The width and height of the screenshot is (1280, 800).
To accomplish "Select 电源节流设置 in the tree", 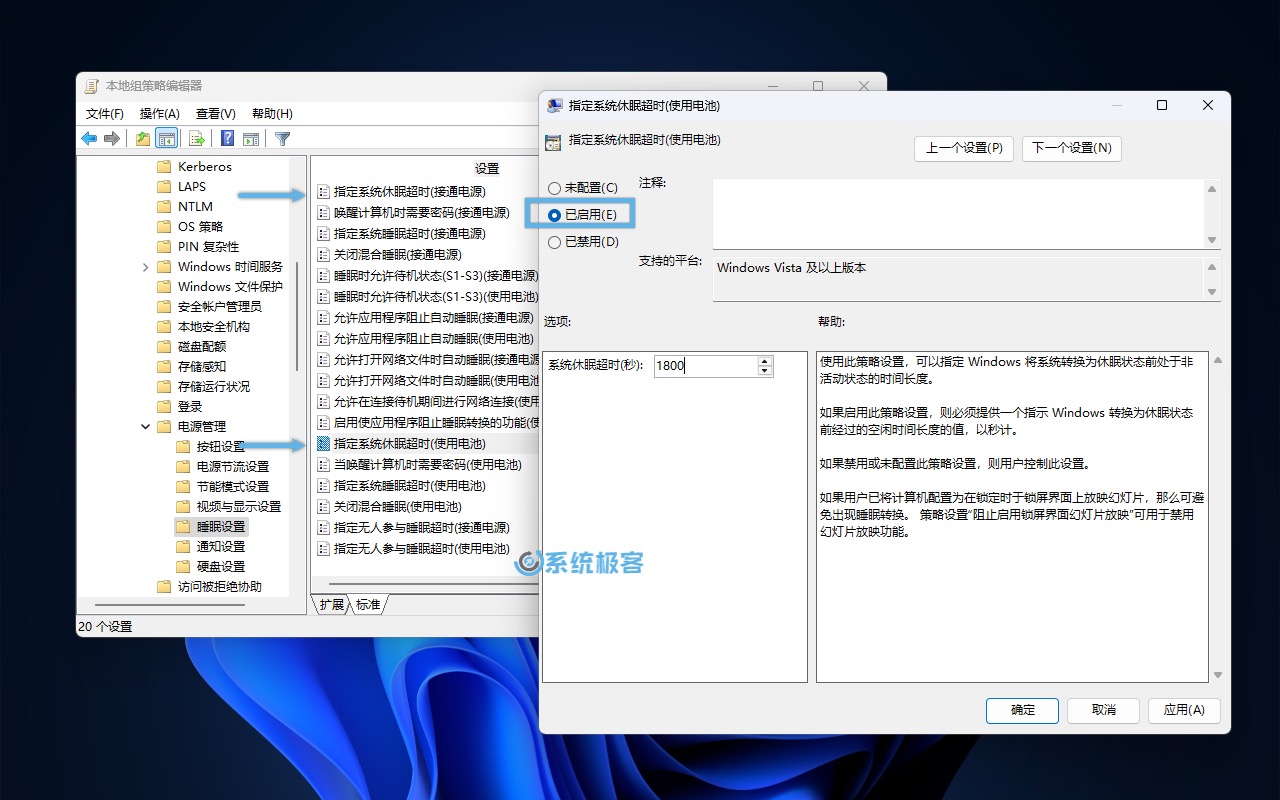I will [x=232, y=467].
